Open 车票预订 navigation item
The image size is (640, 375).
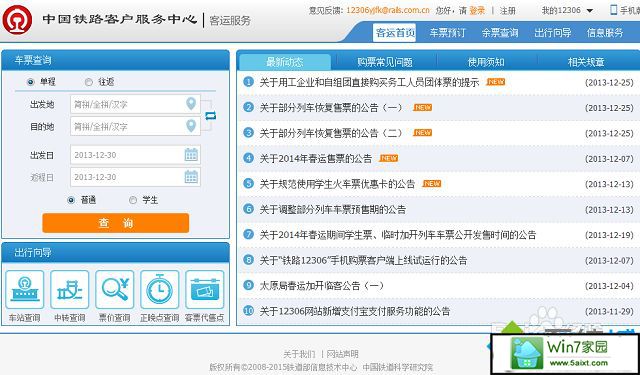(x=447, y=33)
